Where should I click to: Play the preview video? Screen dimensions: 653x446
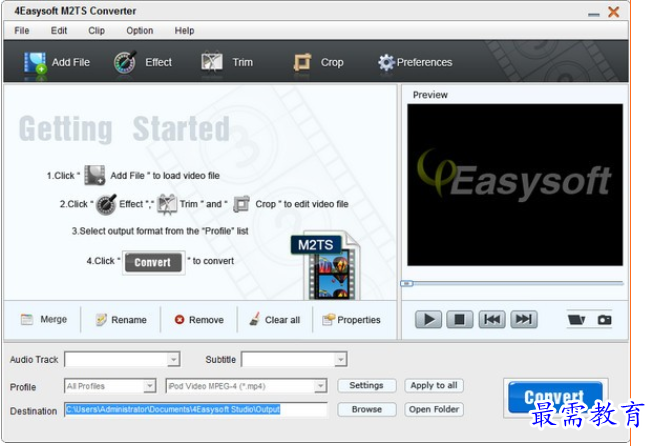[428, 320]
